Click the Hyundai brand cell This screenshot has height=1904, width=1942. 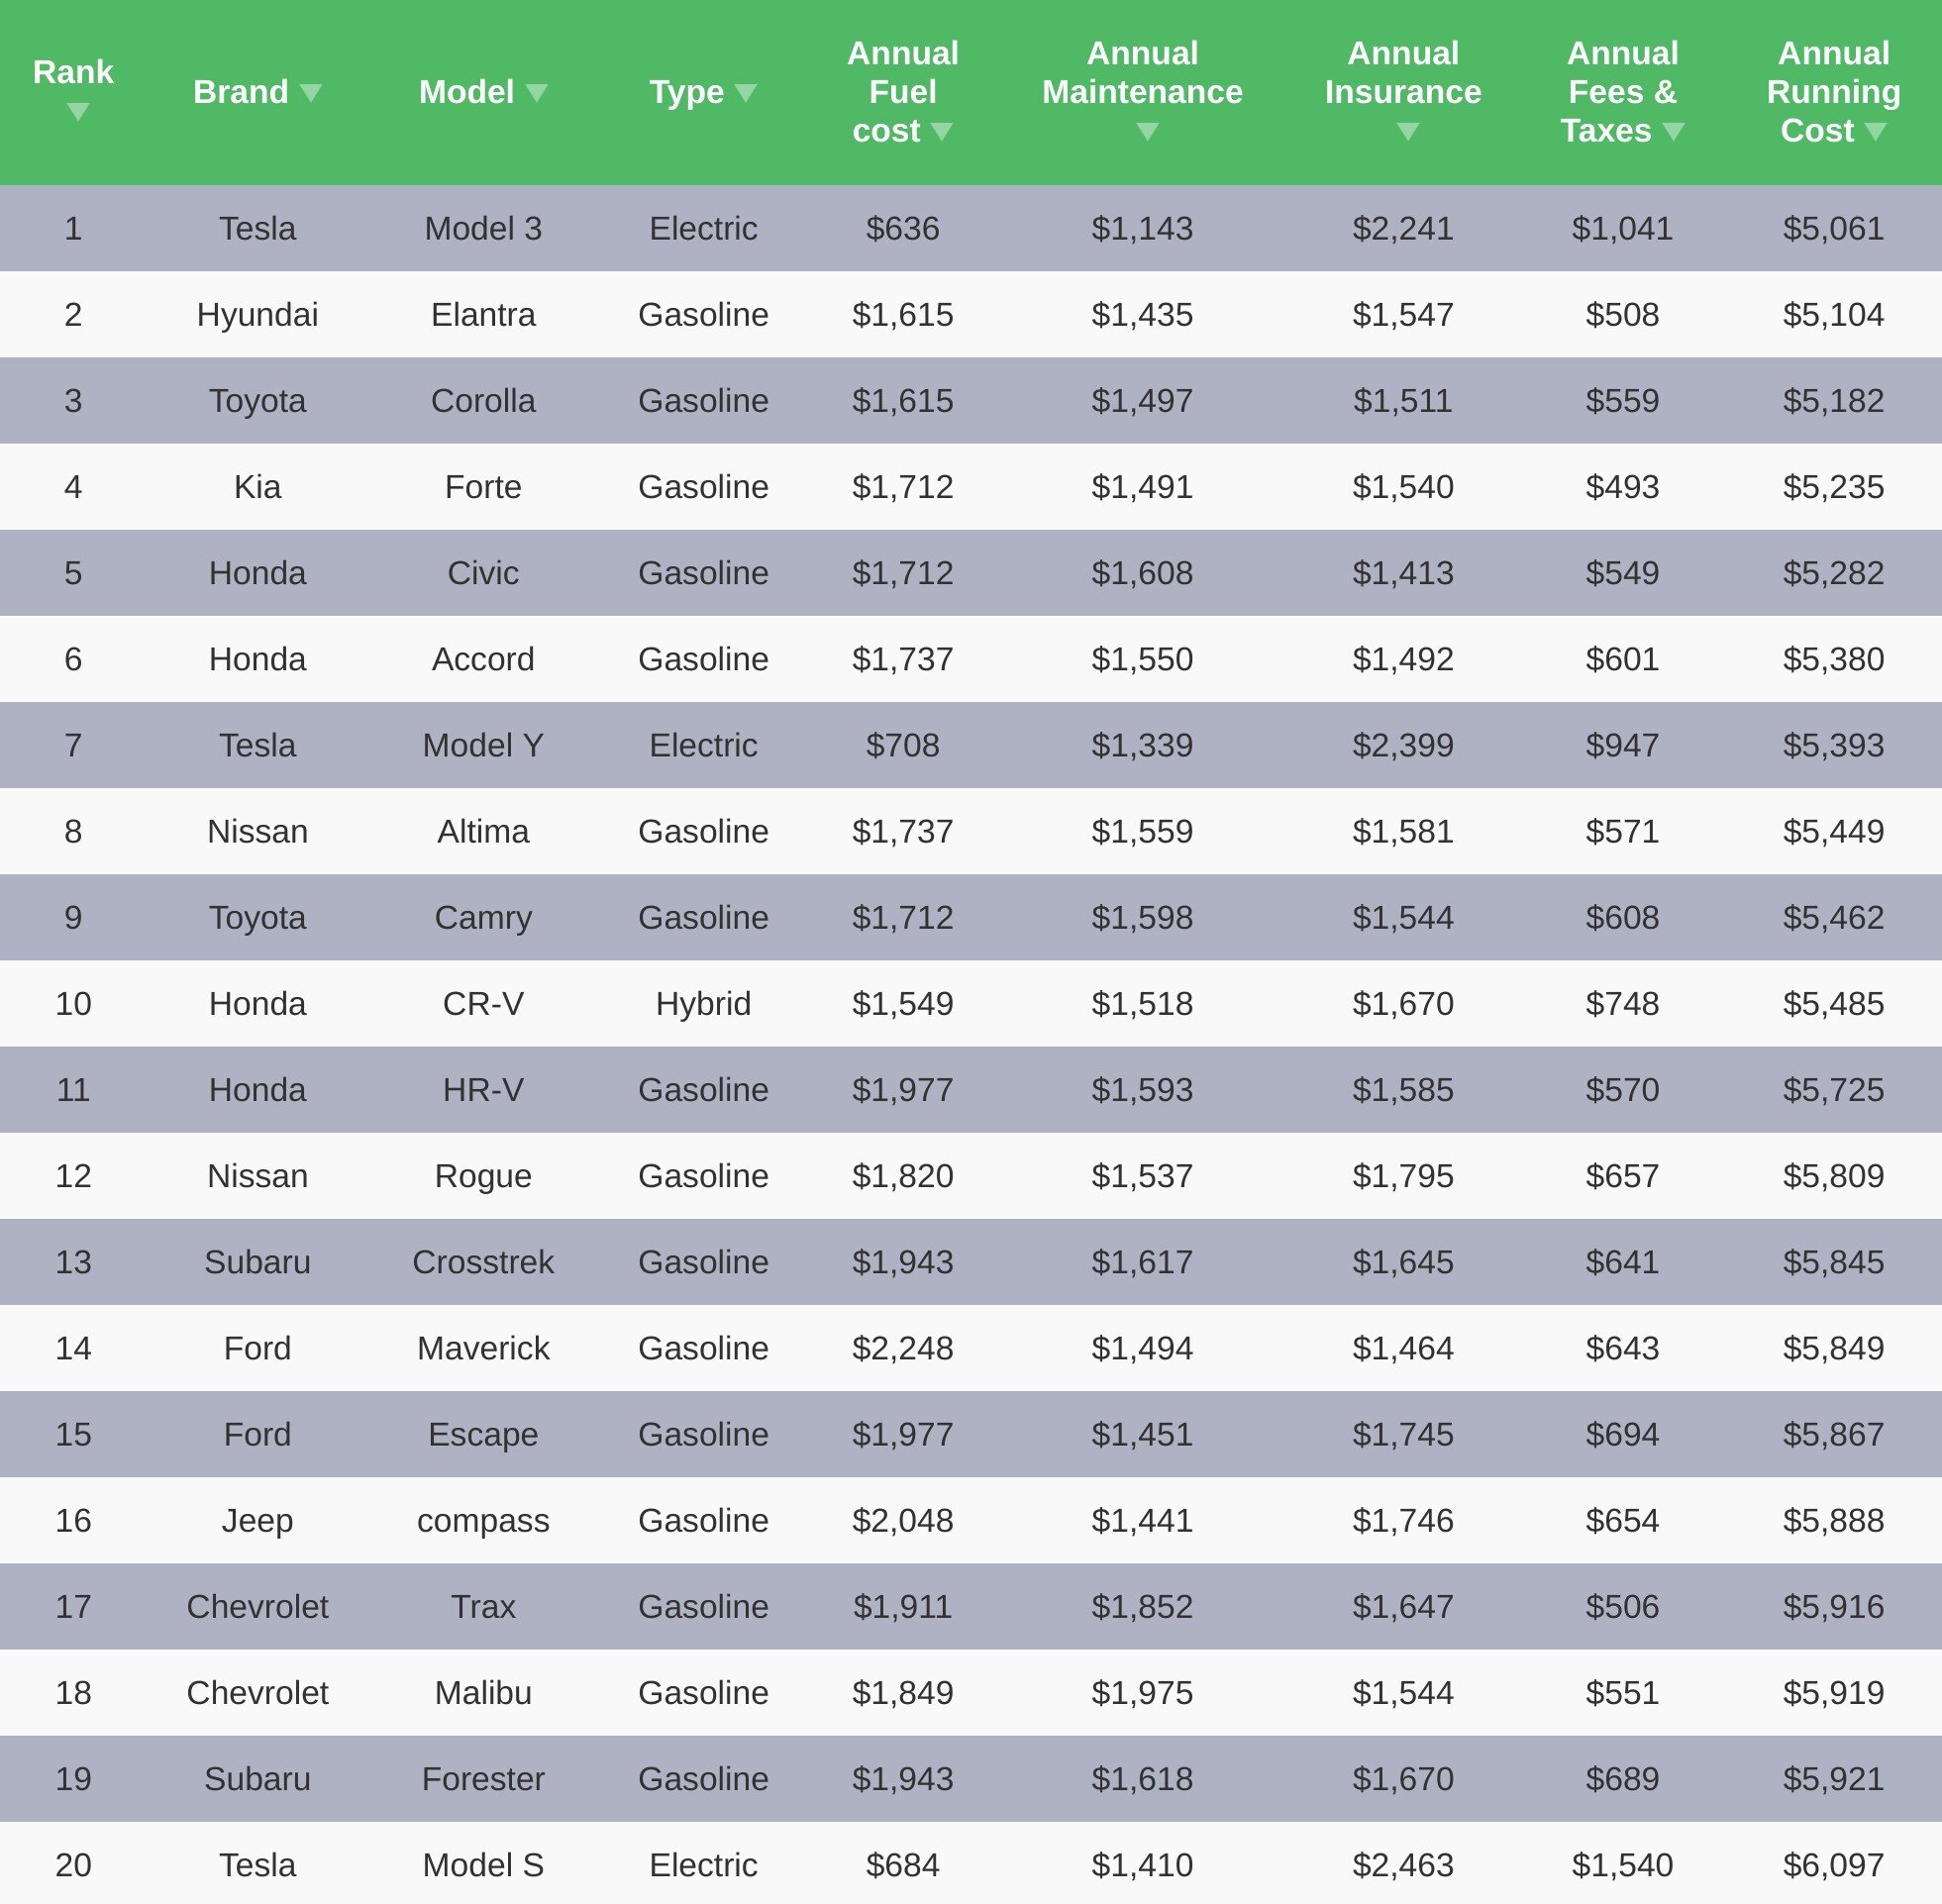click(257, 314)
